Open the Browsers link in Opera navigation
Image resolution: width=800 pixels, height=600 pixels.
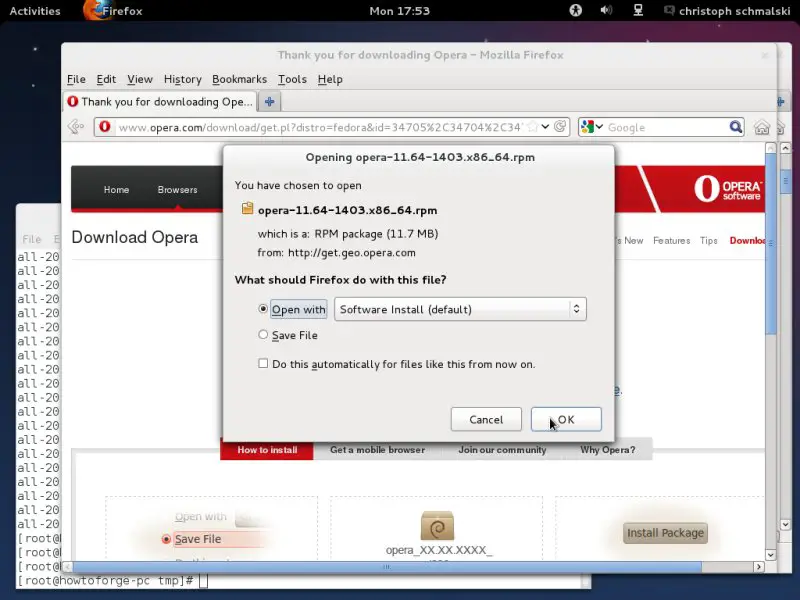pos(178,189)
